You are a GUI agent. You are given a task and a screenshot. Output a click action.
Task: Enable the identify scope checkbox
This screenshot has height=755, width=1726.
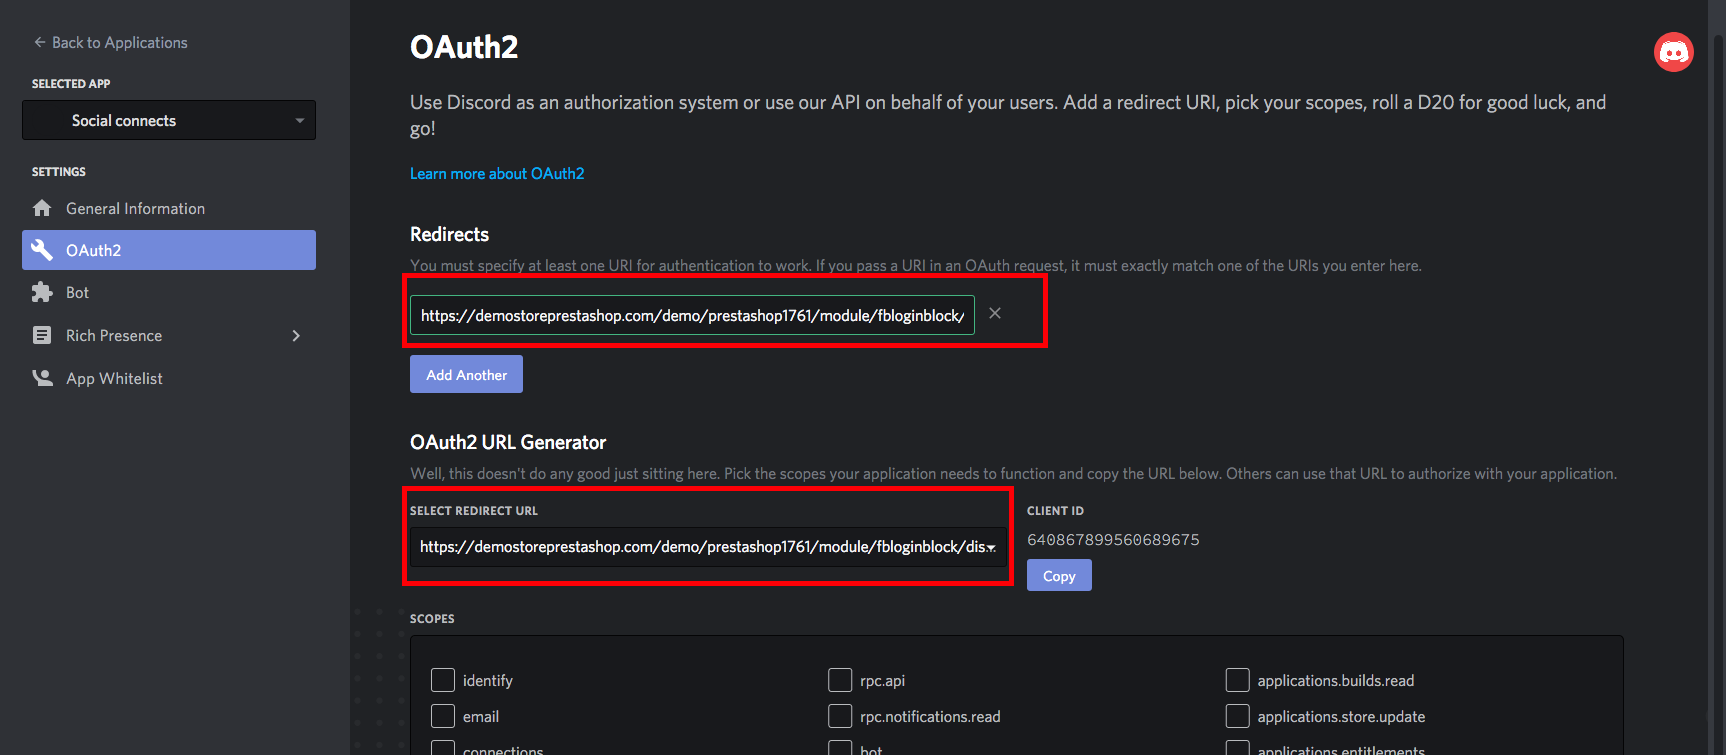pyautogui.click(x=443, y=680)
